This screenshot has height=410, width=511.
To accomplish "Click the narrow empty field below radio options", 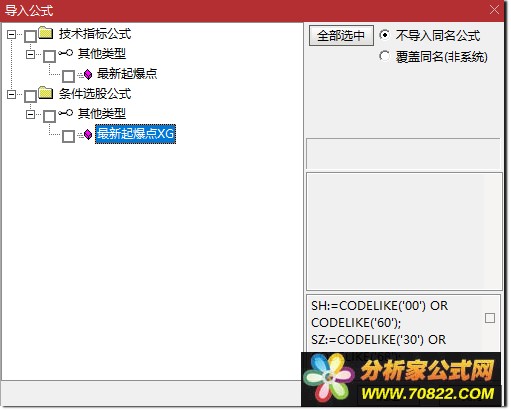I will [x=403, y=154].
